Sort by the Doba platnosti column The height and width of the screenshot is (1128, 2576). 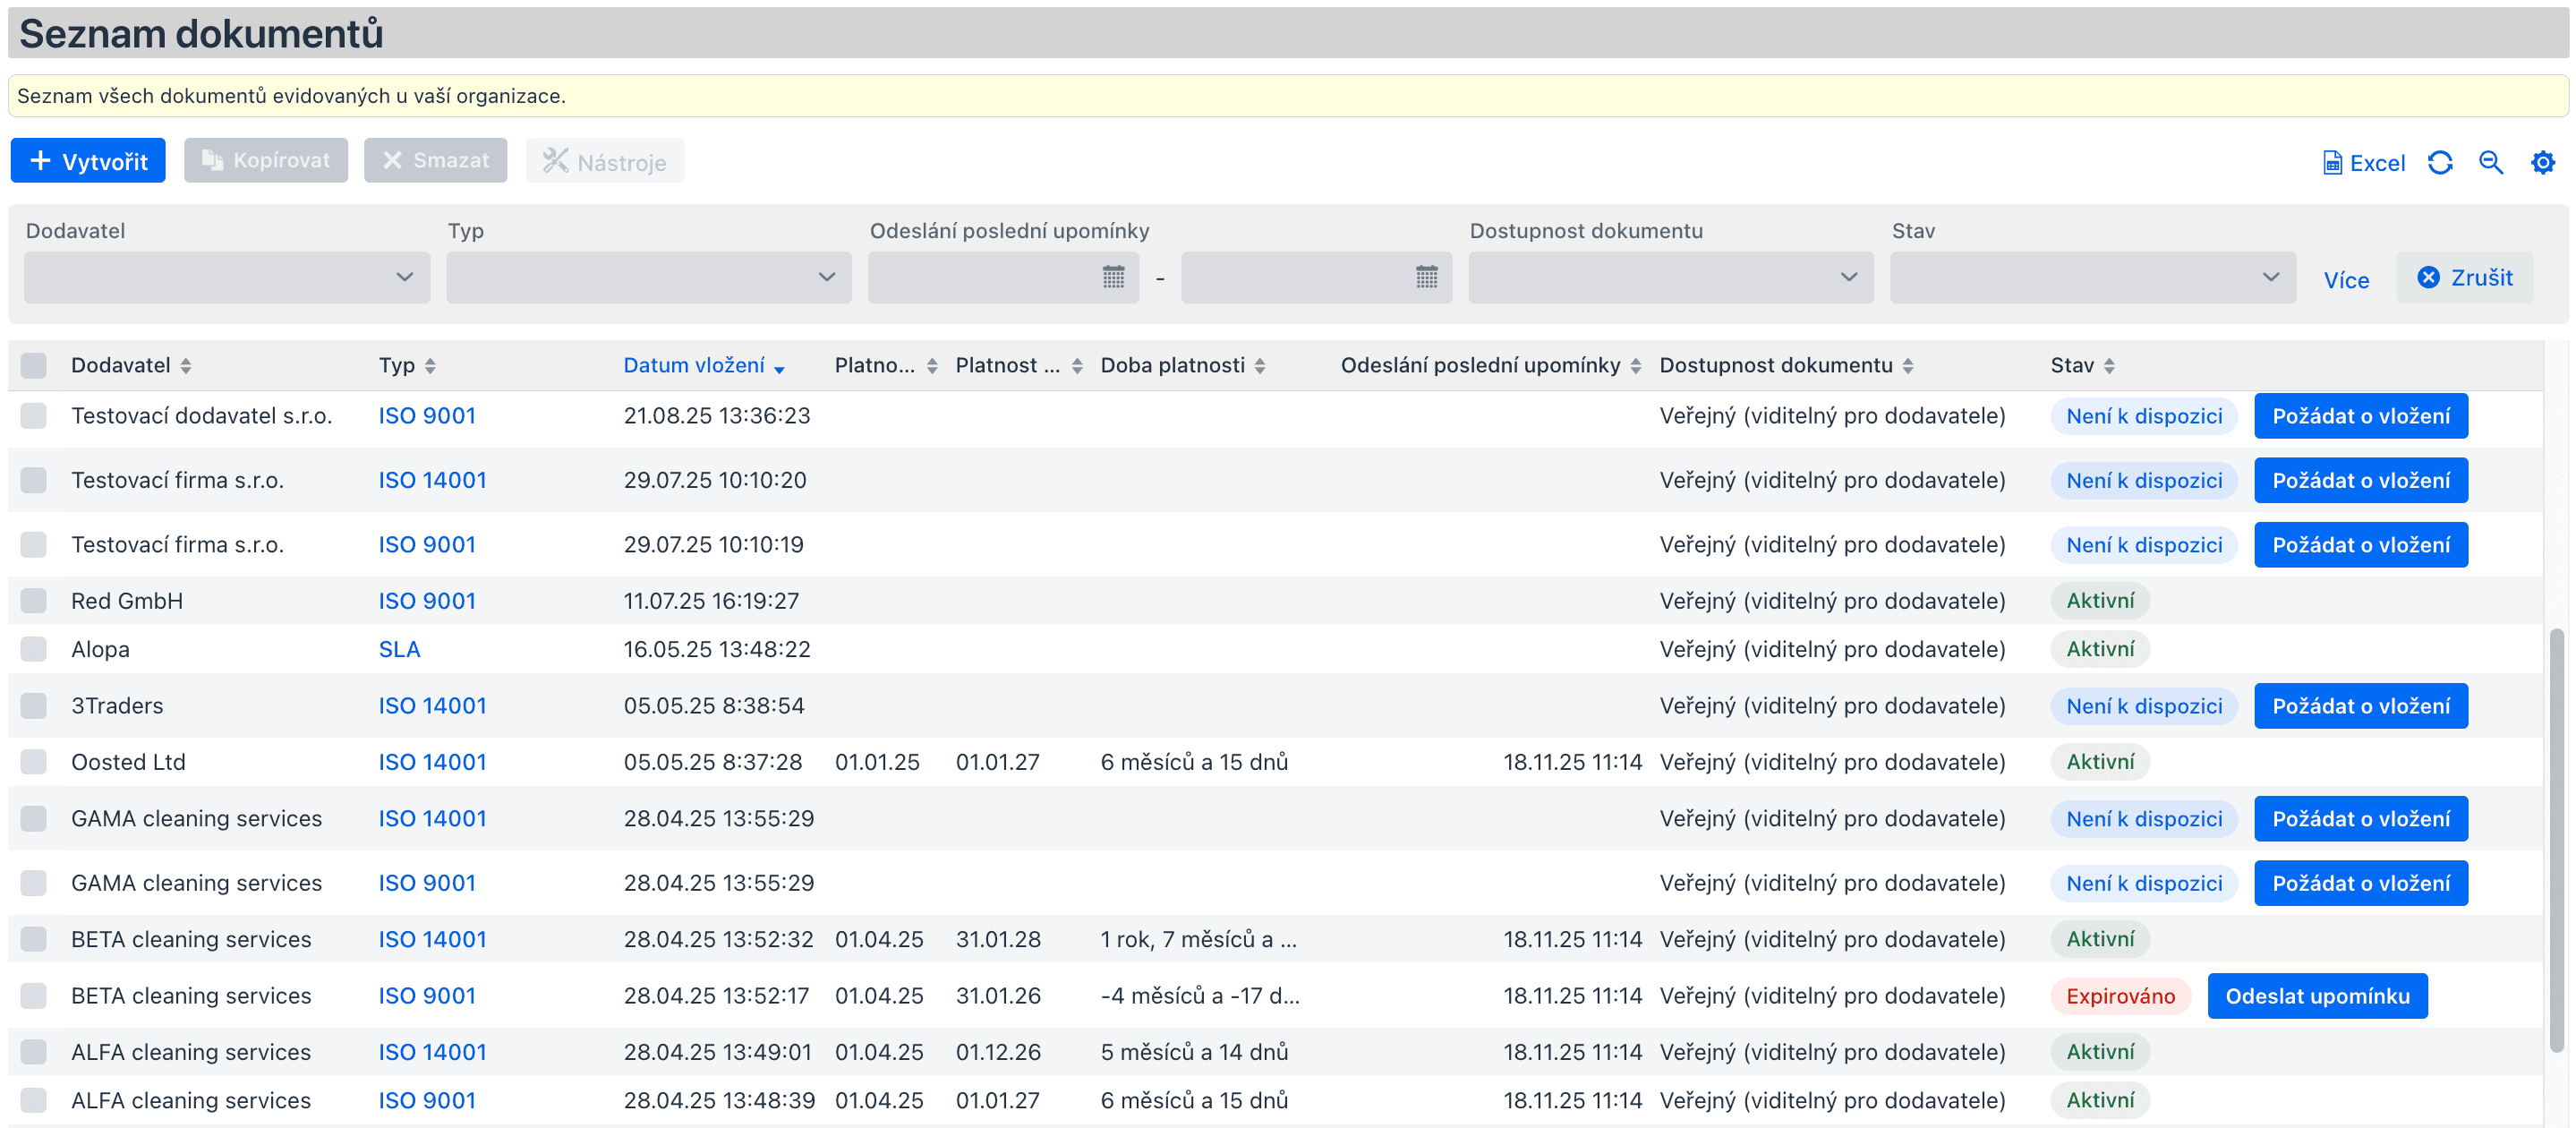point(1183,366)
